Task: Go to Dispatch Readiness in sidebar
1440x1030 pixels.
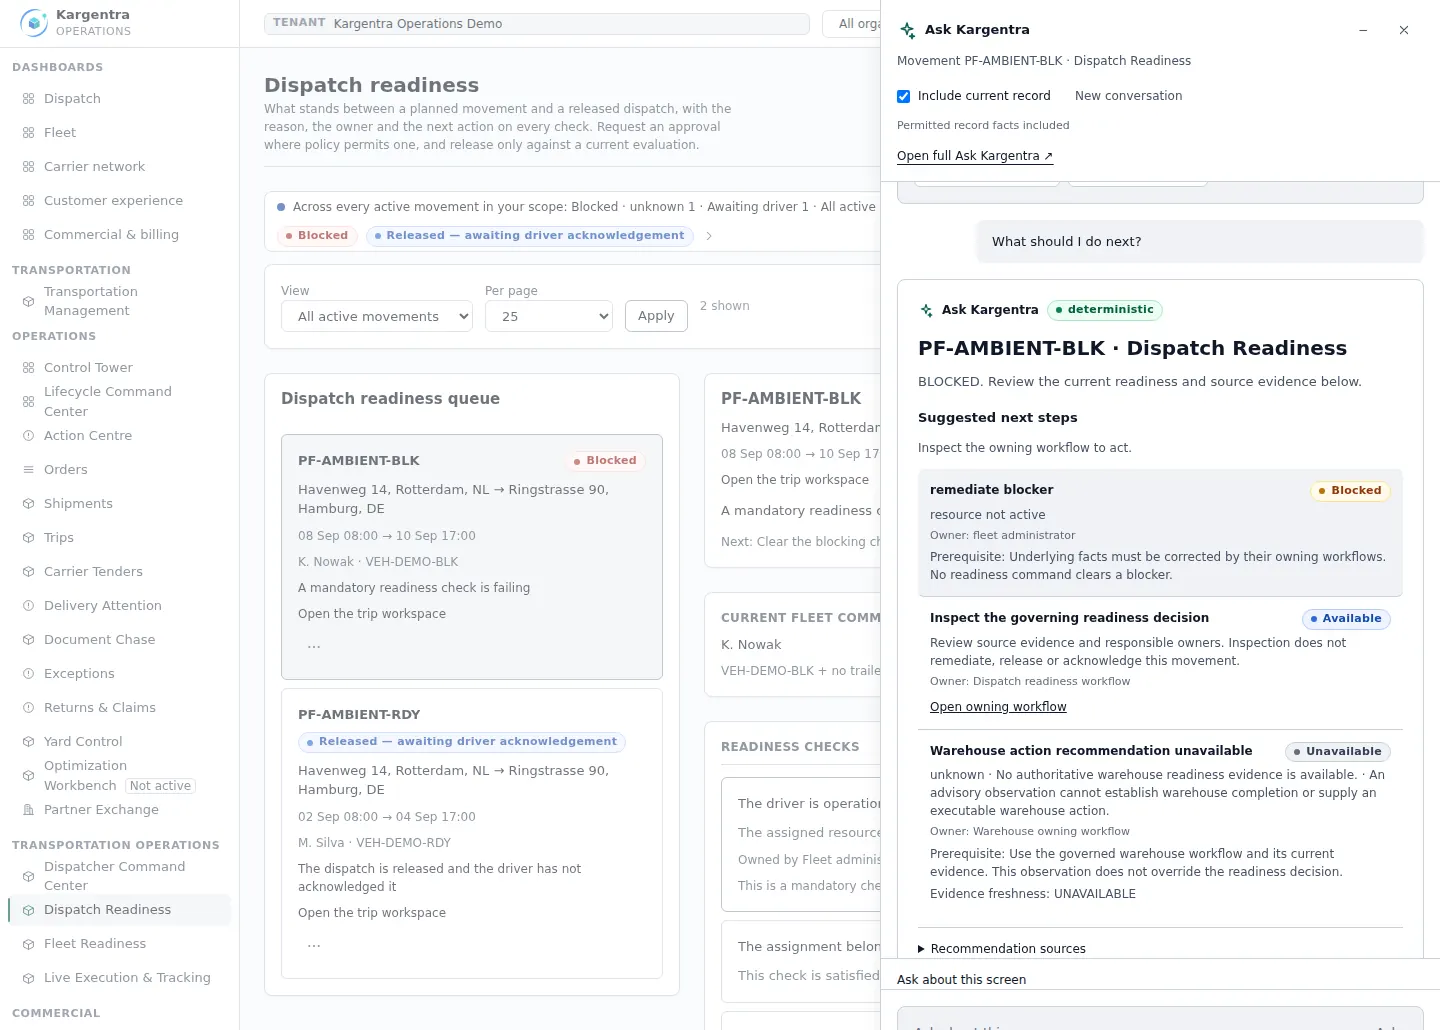Action: [119, 910]
